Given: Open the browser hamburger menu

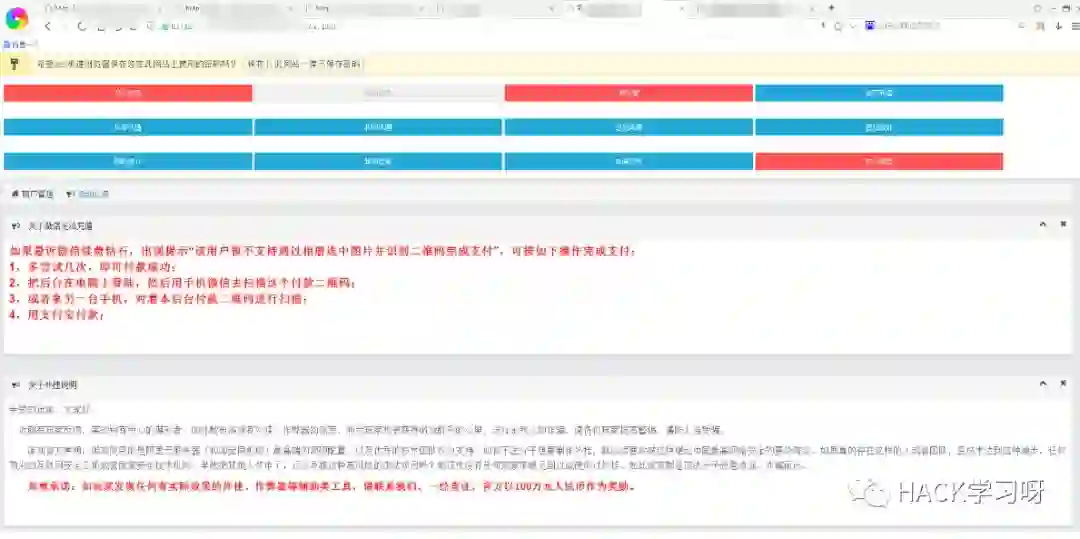Looking at the screenshot, I should click(1075, 26).
